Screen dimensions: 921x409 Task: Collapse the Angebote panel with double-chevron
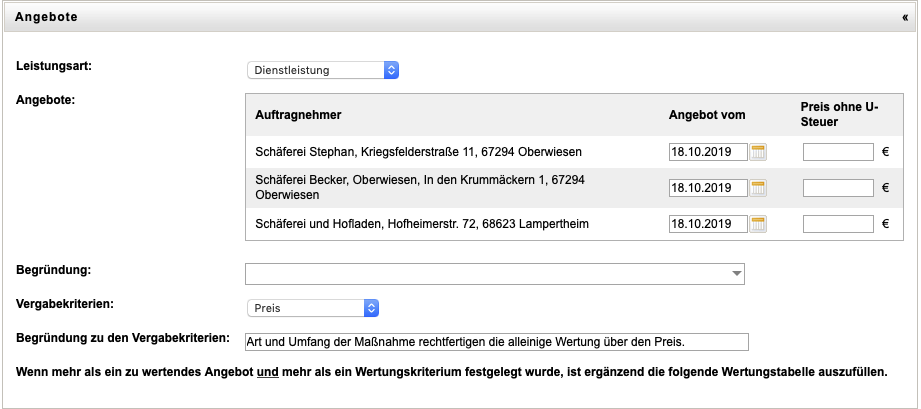click(x=905, y=17)
